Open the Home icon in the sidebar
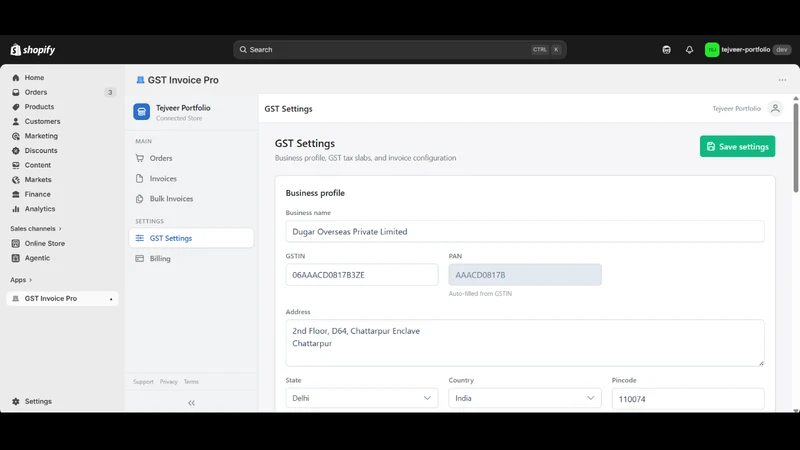Viewport: 800px width, 450px height. point(16,78)
